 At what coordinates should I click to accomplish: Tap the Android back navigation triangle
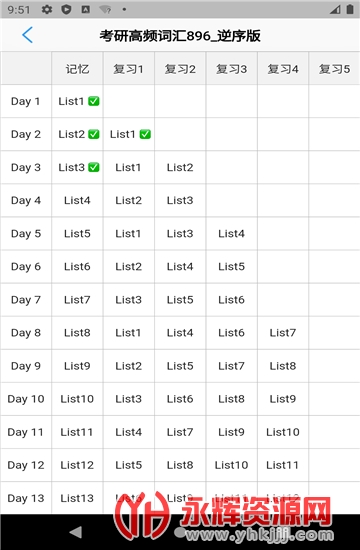pos(75,532)
